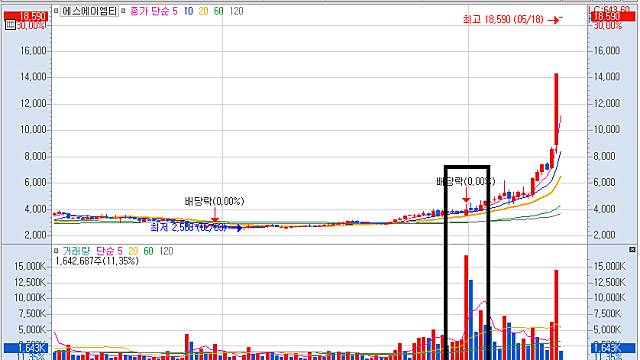Click the 종가 단순 moving average label
This screenshot has width=640, height=360.
tap(149, 11)
